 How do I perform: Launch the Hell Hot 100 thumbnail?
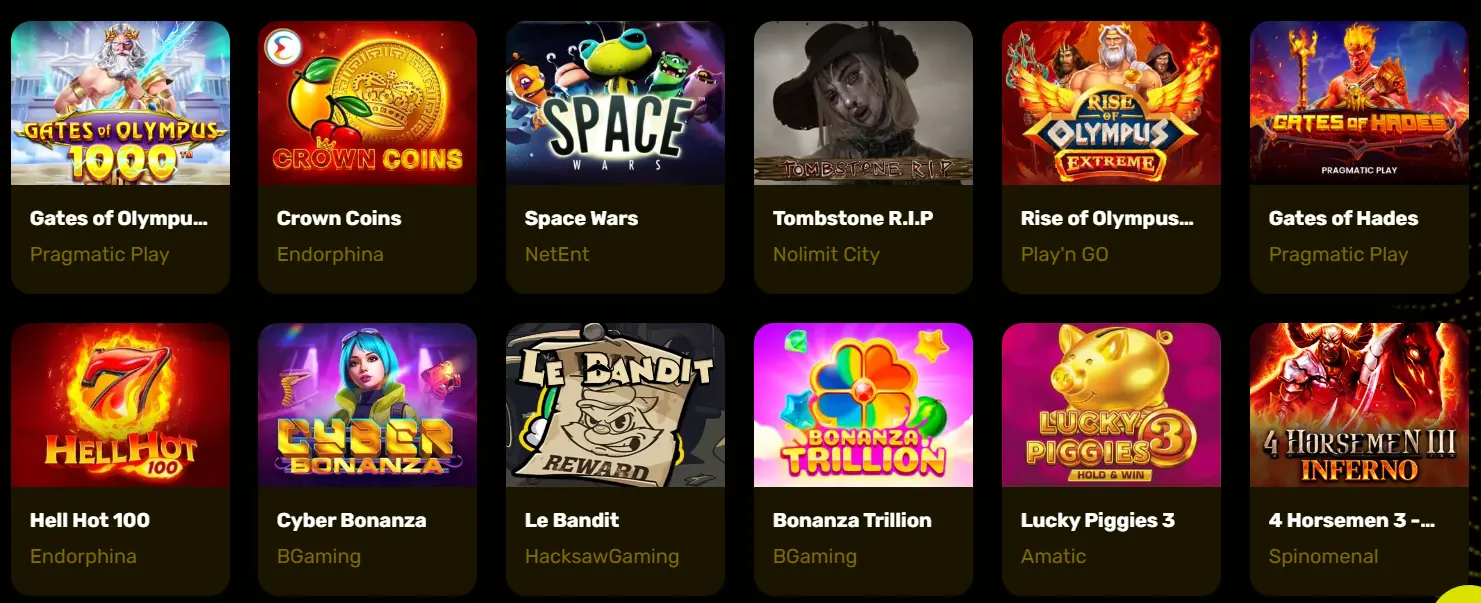click(120, 405)
